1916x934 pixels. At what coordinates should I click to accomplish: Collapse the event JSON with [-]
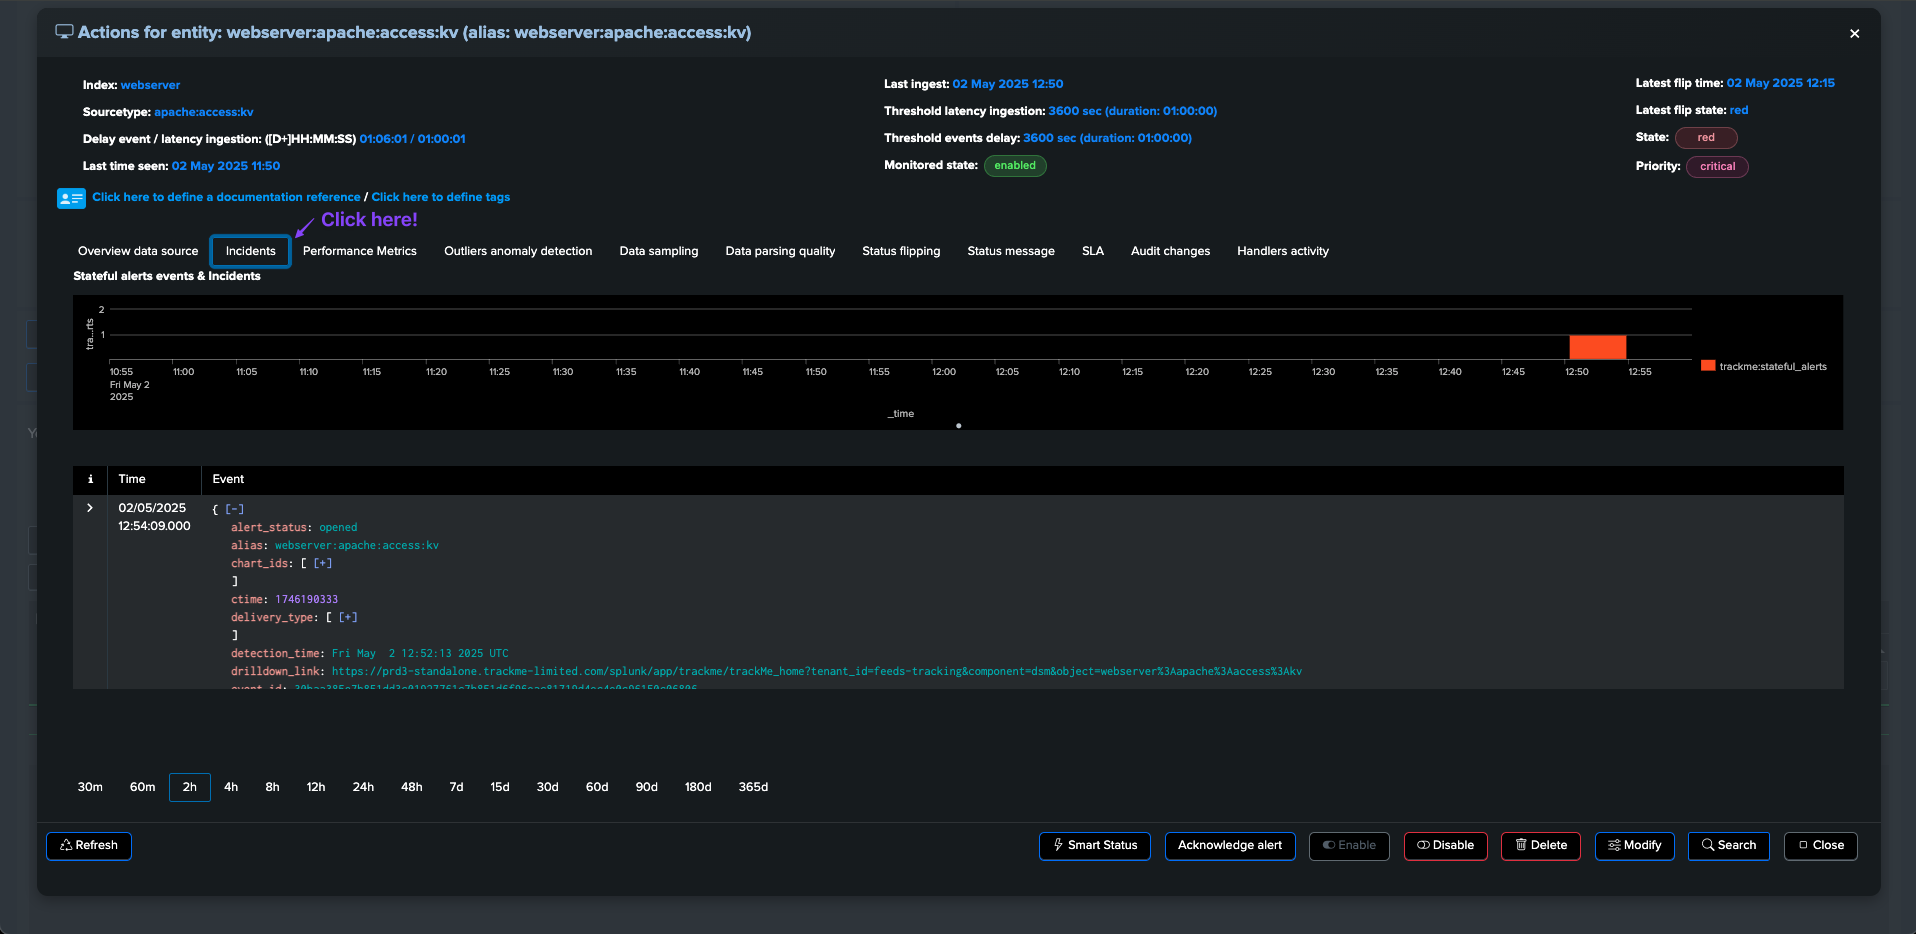click(x=234, y=509)
